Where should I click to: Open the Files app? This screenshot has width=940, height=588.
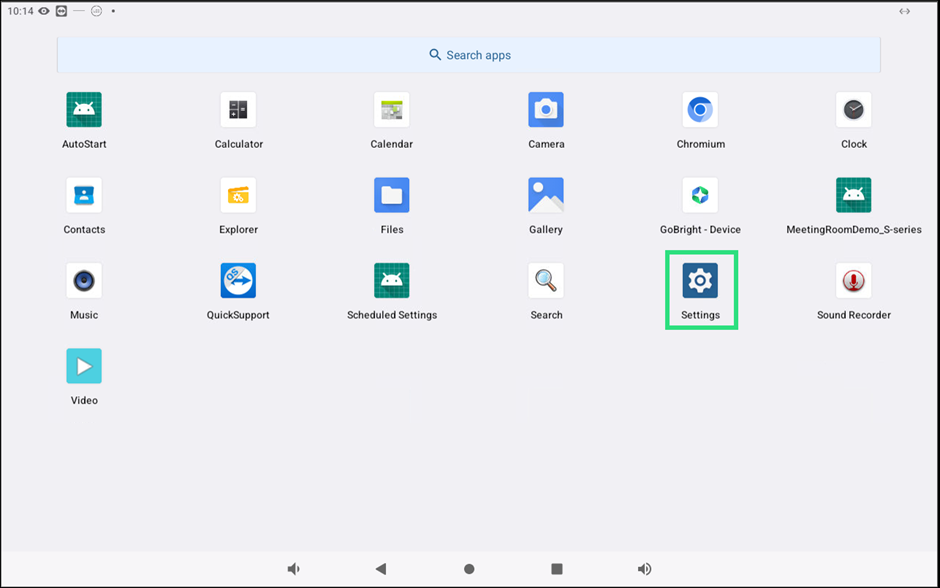pyautogui.click(x=391, y=195)
